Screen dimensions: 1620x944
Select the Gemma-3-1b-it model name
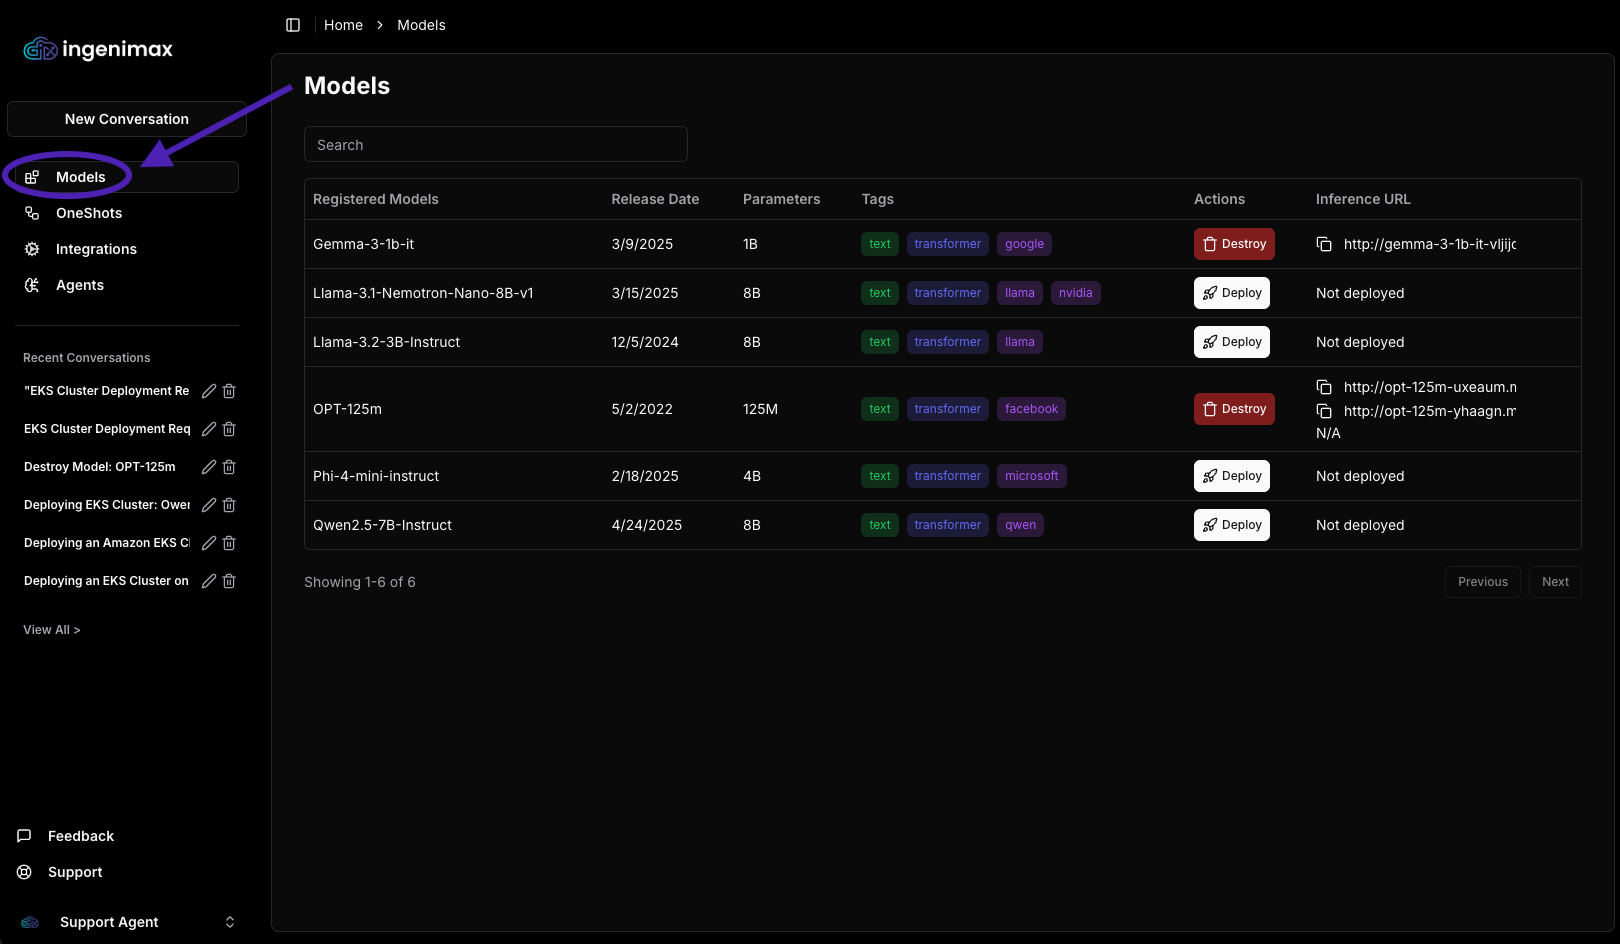pos(363,244)
